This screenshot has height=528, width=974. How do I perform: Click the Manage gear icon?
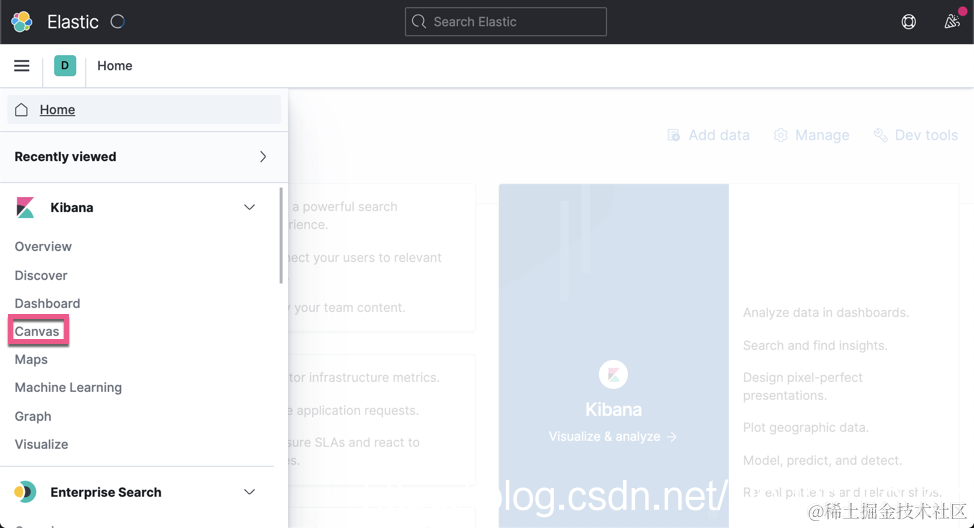(x=780, y=135)
